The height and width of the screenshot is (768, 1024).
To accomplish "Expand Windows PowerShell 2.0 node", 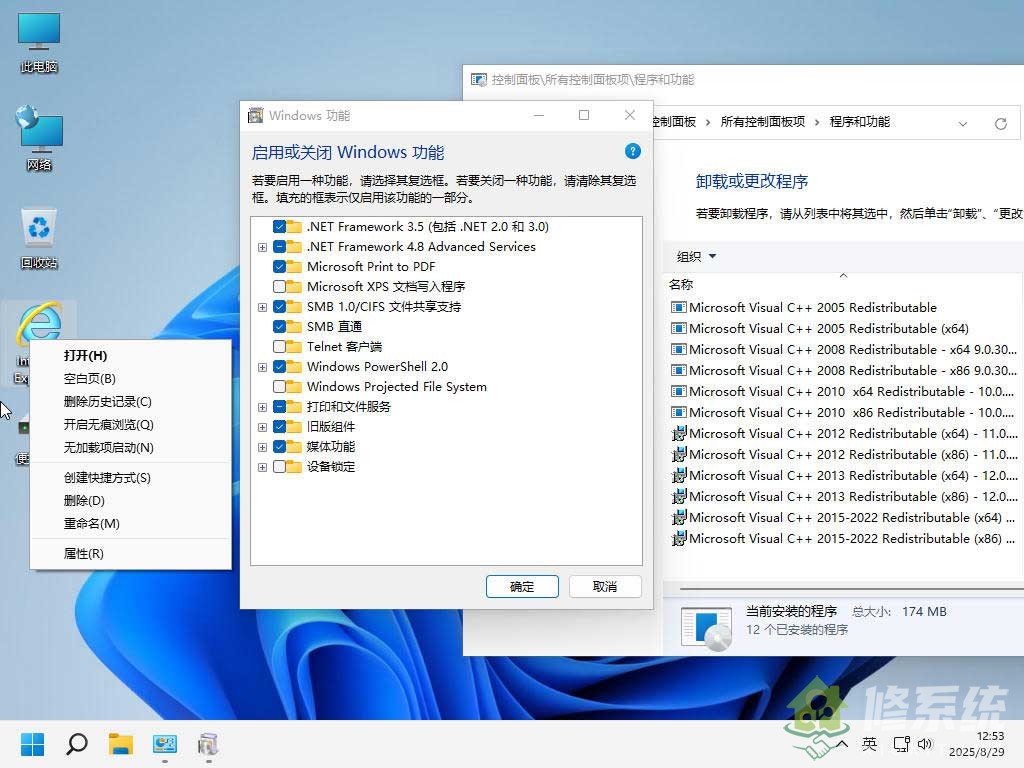I will 263,367.
